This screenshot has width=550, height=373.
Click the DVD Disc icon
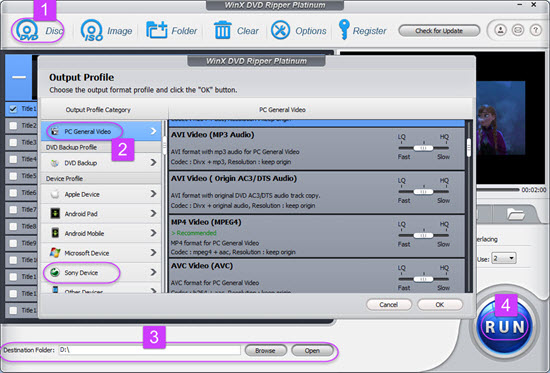(x=27, y=31)
